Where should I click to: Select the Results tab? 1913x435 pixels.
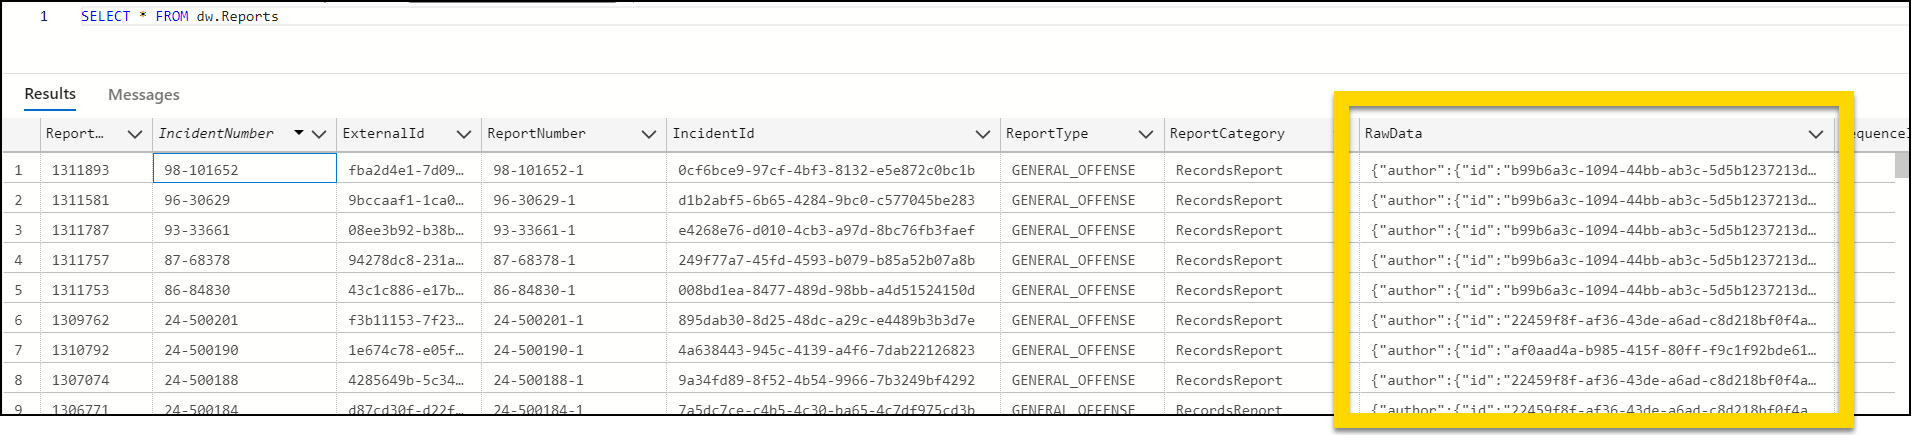pos(50,94)
